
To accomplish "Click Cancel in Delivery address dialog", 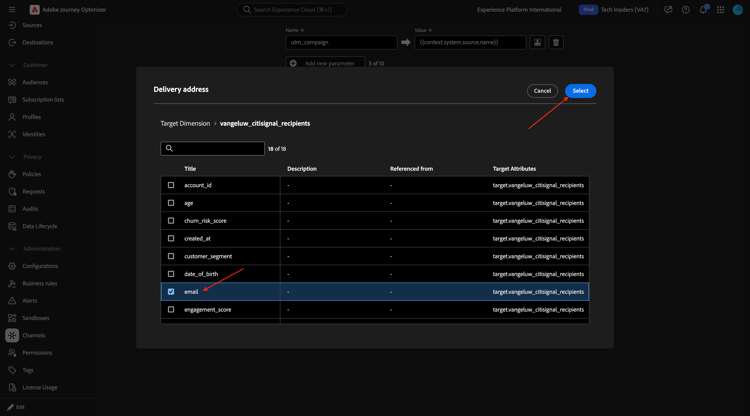I will point(542,91).
